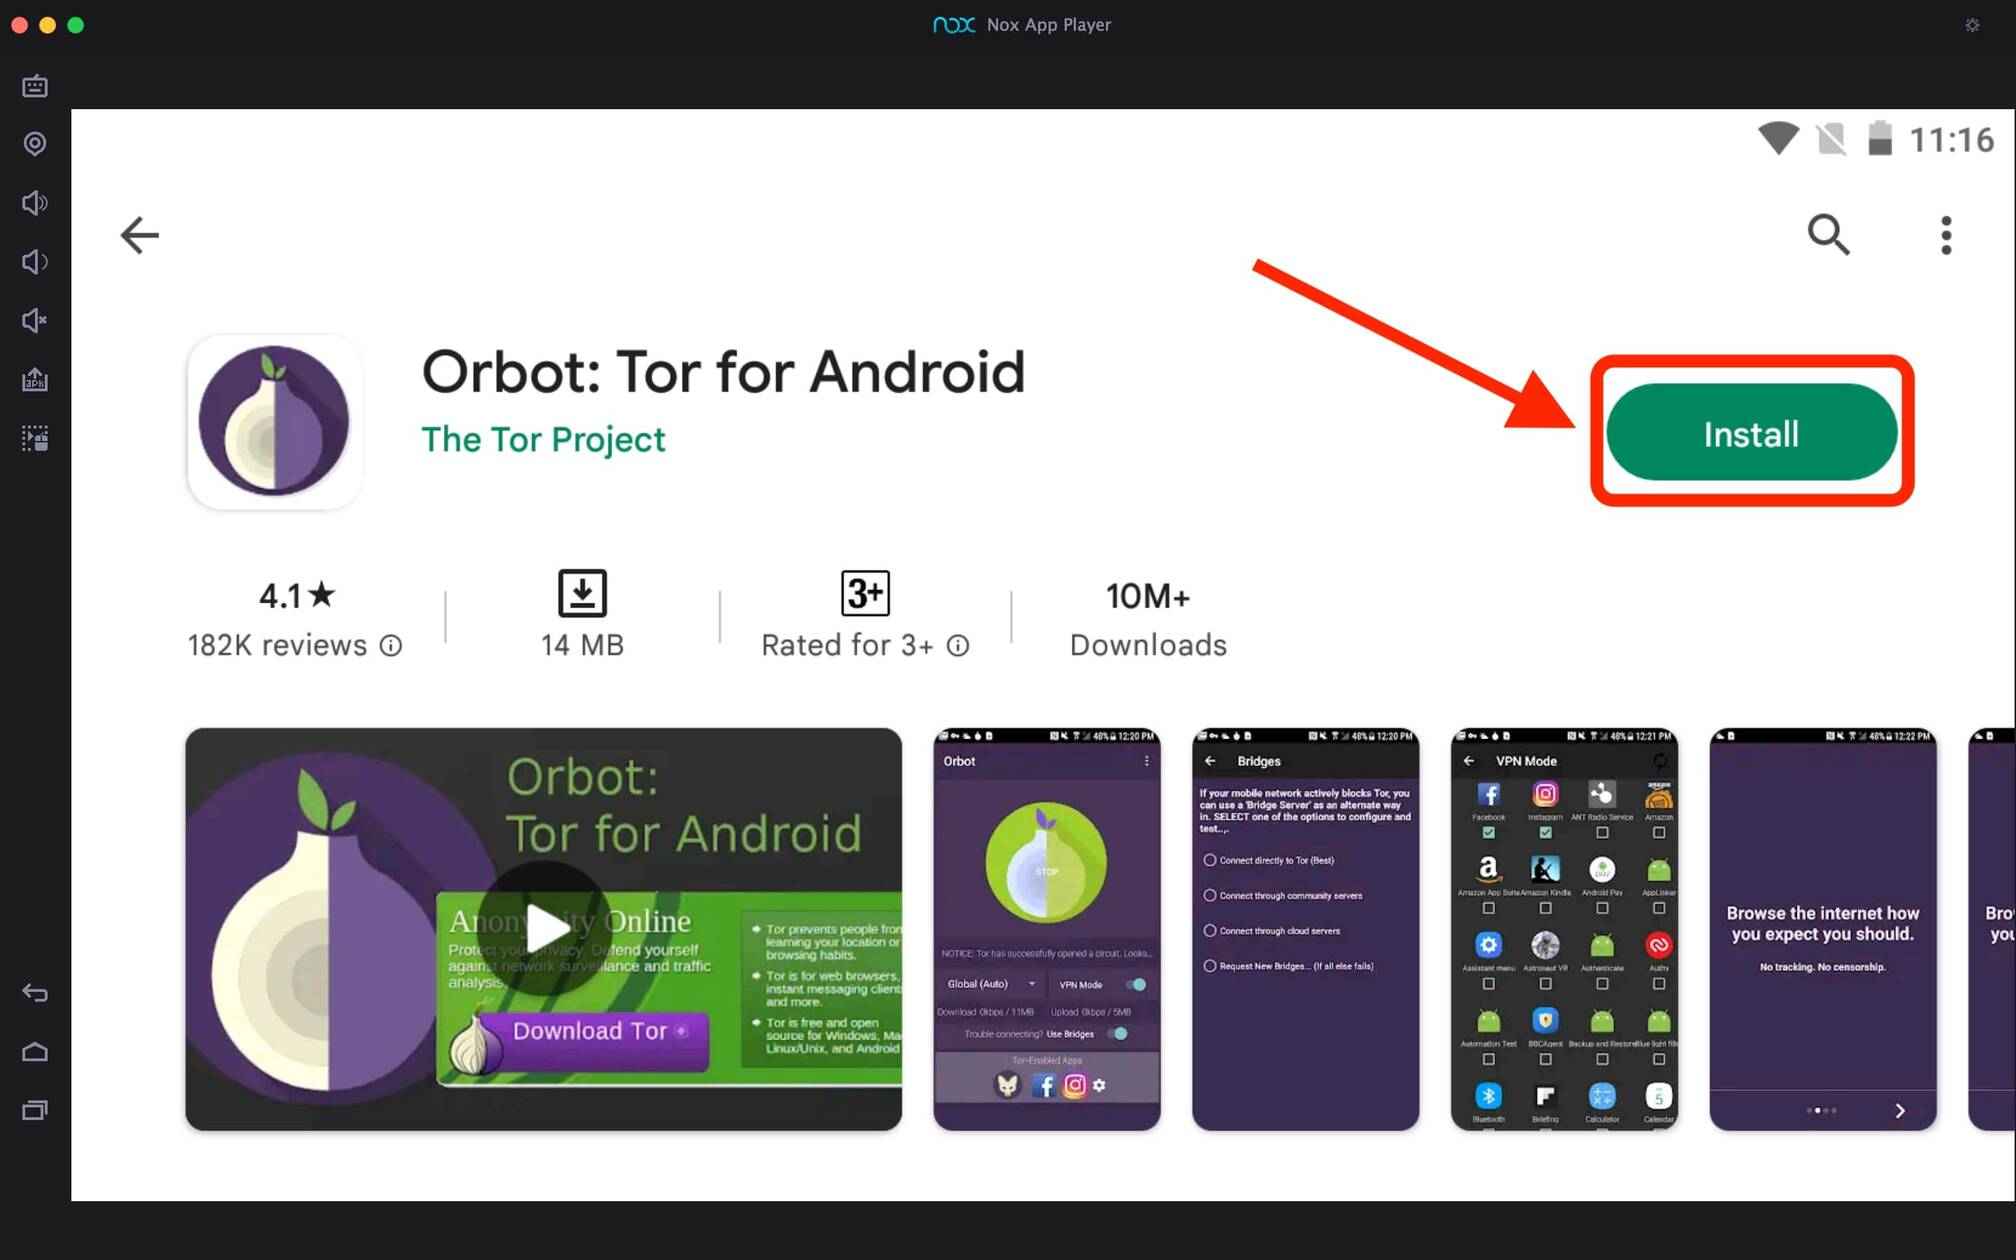This screenshot has width=2016, height=1260.
Task: Click the download size icon
Action: pos(582,593)
